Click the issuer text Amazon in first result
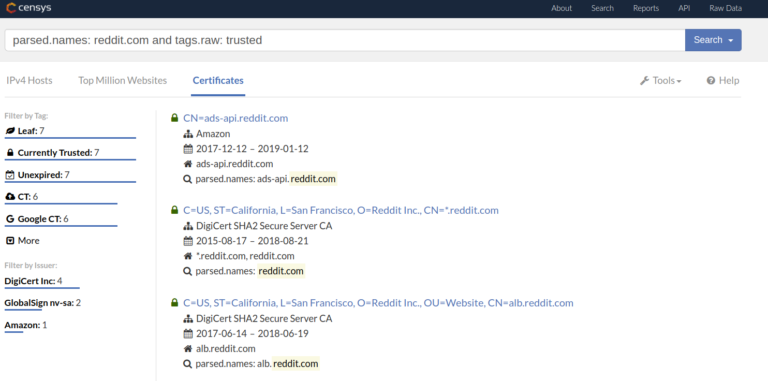Image resolution: width=768 pixels, height=381 pixels. tap(213, 134)
